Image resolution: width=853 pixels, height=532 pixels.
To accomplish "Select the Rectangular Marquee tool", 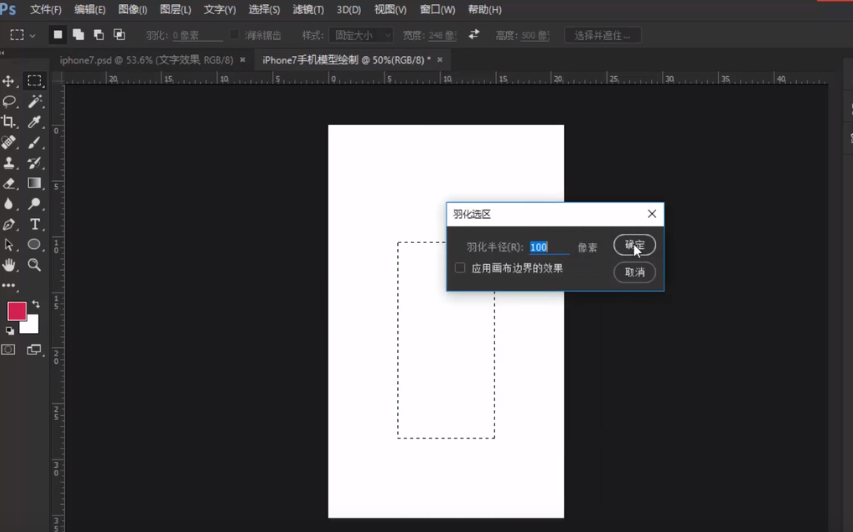I will pos(34,81).
